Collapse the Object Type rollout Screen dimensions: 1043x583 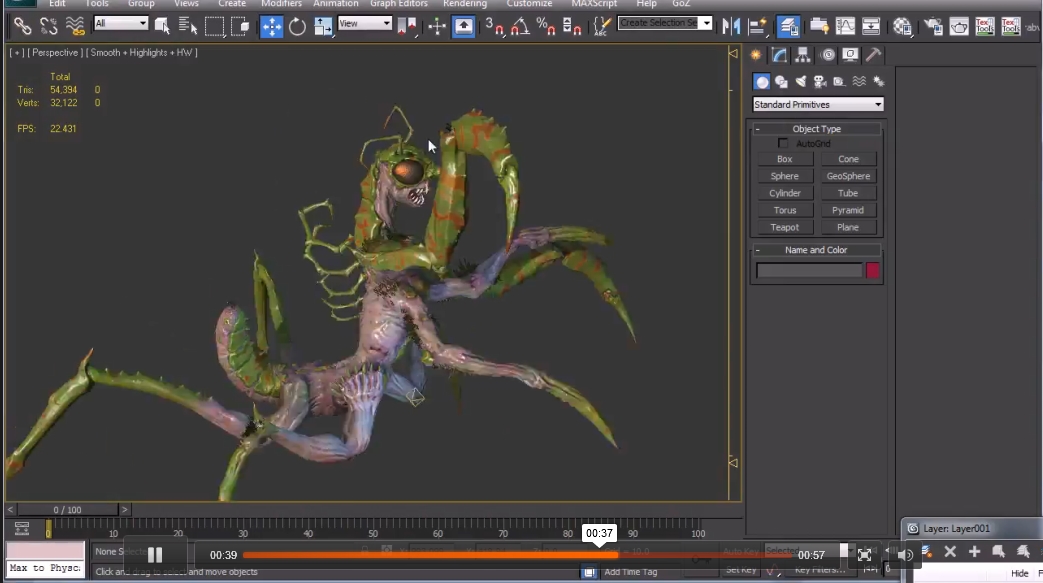pyautogui.click(x=817, y=128)
